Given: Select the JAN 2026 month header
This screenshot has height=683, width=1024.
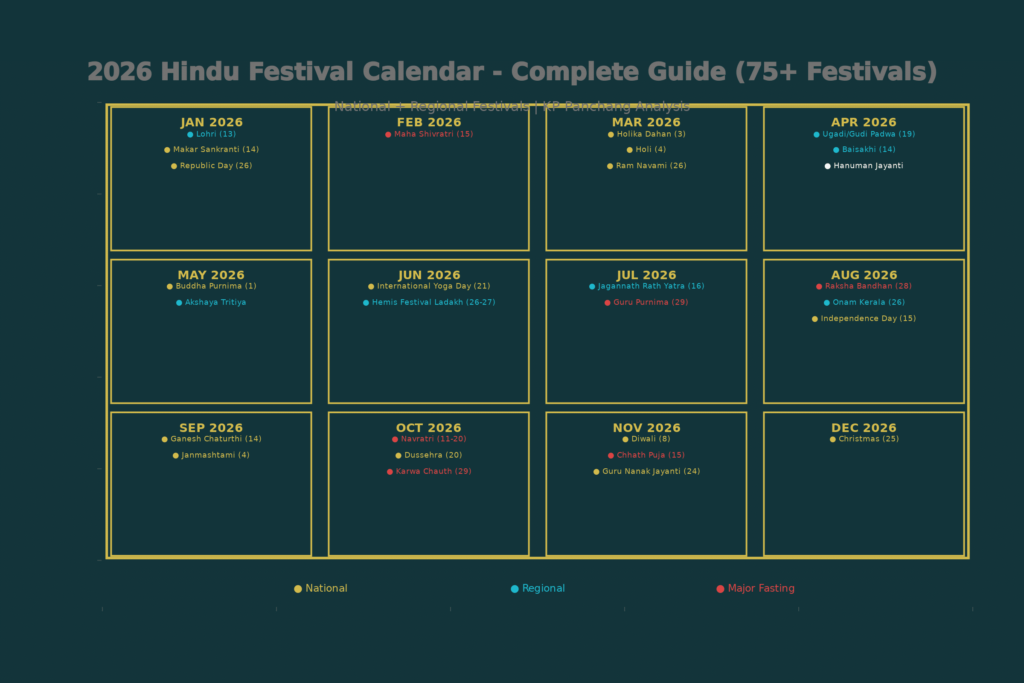Looking at the screenshot, I should (211, 123).
